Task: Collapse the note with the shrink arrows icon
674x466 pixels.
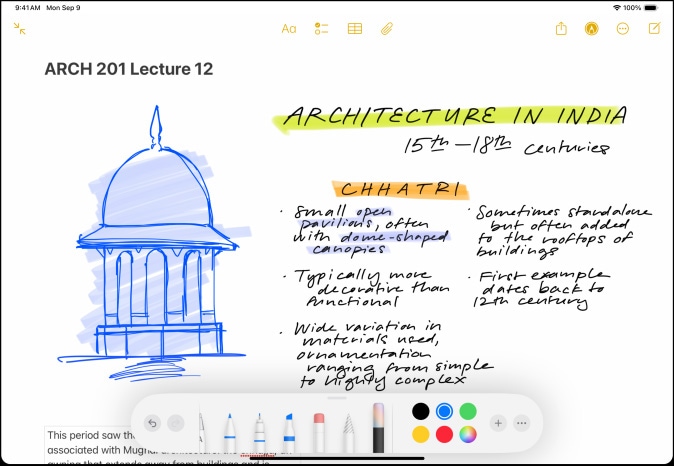Action: tap(19, 29)
